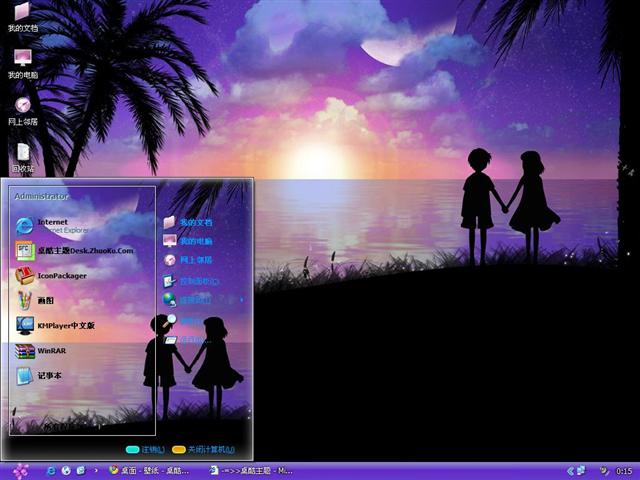This screenshot has height=480, width=640.
Task: Switch to the -=>>桌酷主题 taskbar window
Action: point(251,471)
